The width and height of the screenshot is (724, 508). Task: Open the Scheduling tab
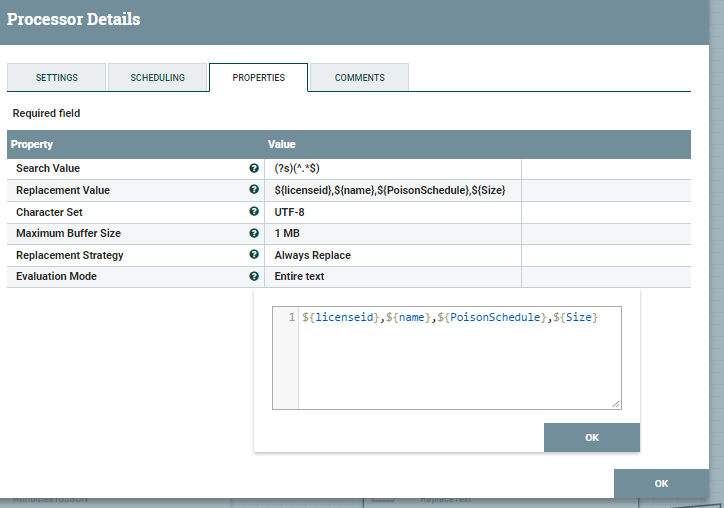[158, 78]
